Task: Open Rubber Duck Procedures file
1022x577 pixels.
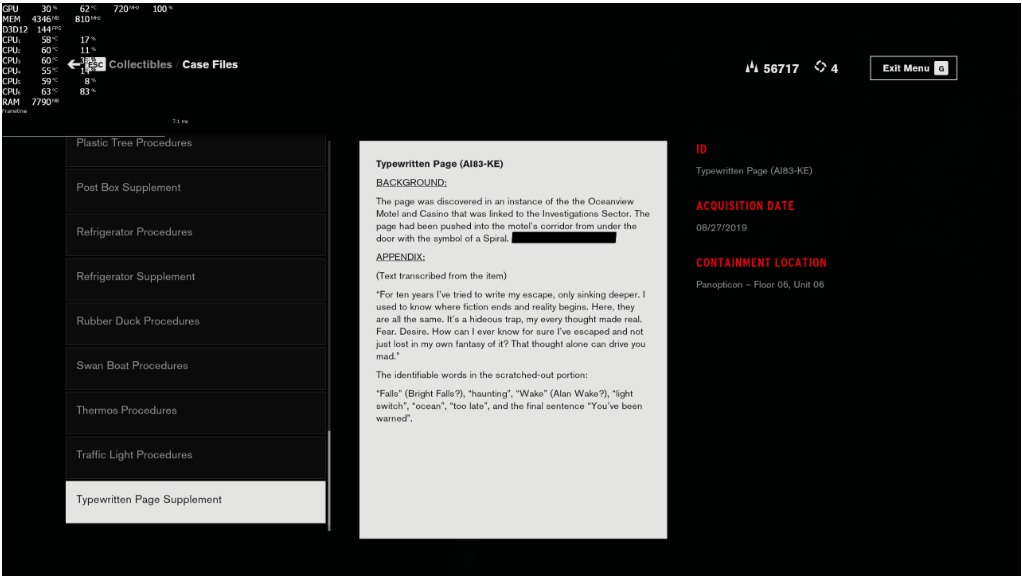Action: tap(196, 321)
